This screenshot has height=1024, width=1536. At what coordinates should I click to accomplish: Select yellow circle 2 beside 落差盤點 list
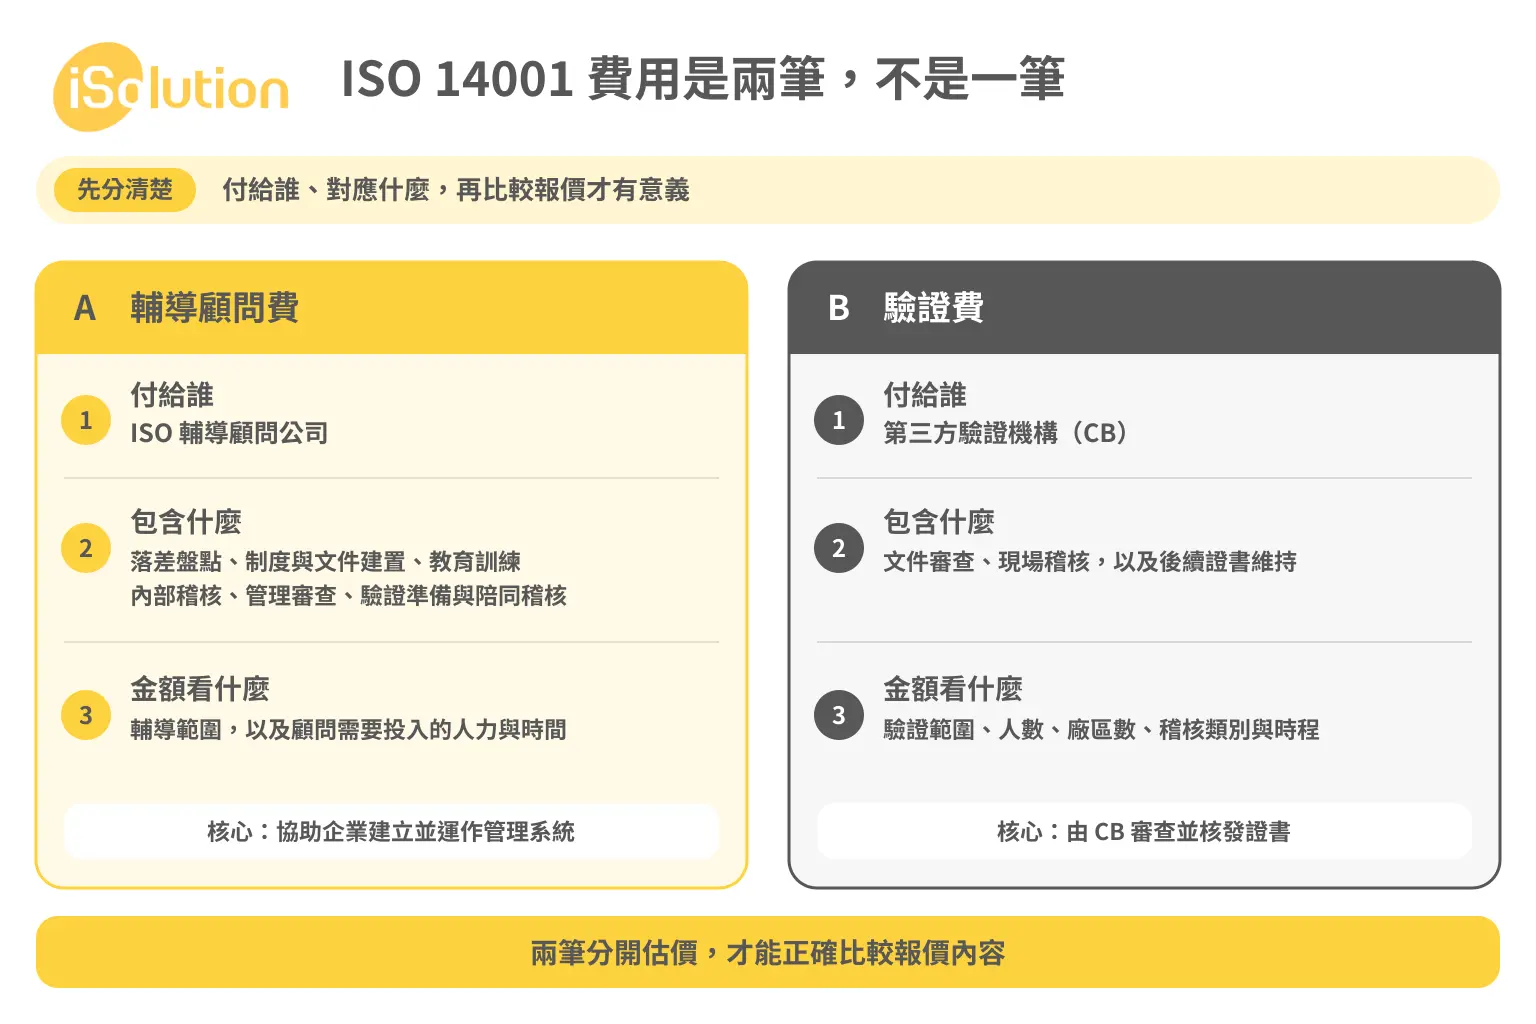86,548
